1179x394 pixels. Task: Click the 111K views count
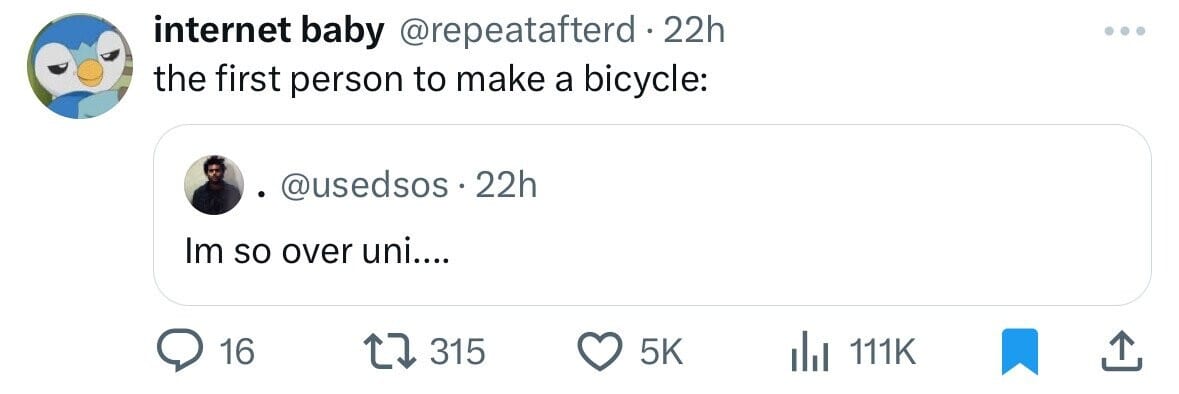click(882, 352)
